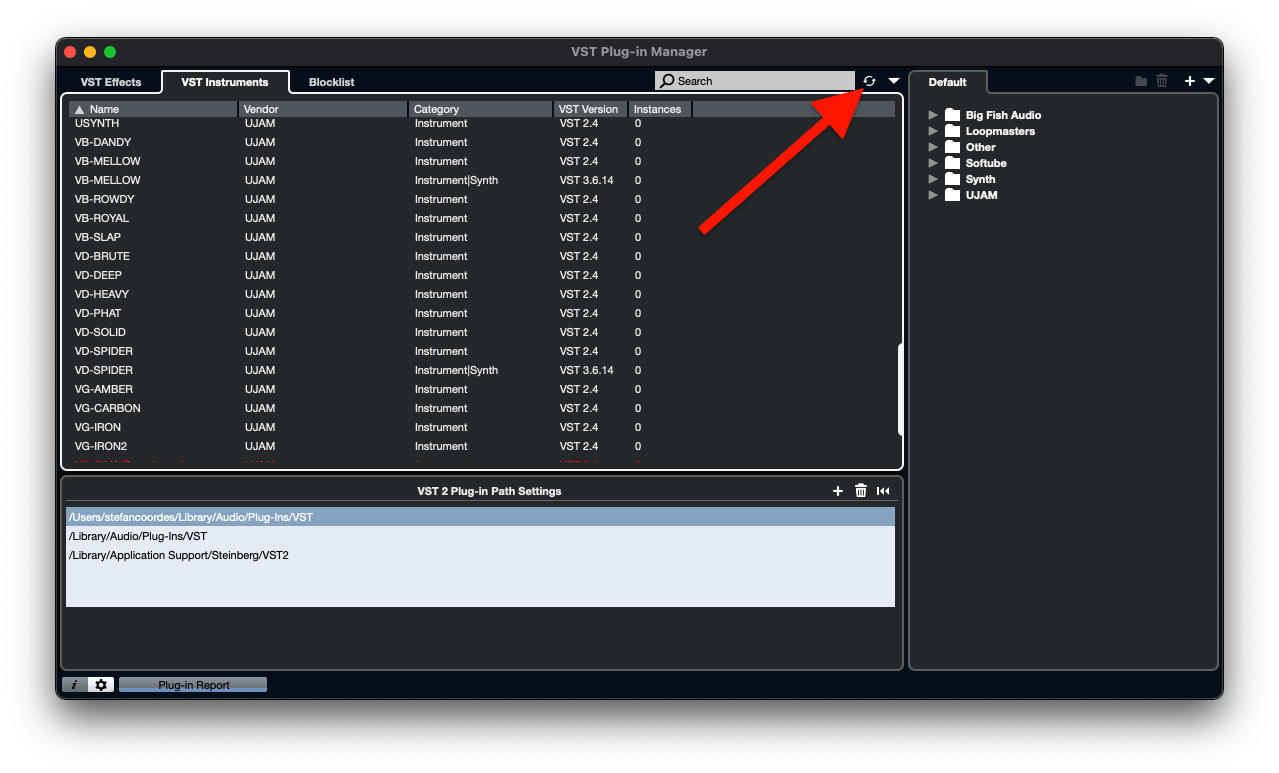Toggle the plug-in information 'i' button
This screenshot has height=773, width=1279.
click(75, 685)
